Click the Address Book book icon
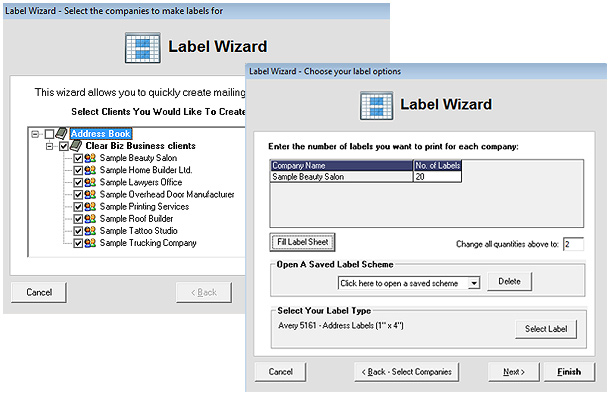Image resolution: width=610 pixels, height=396 pixels. 61,133
